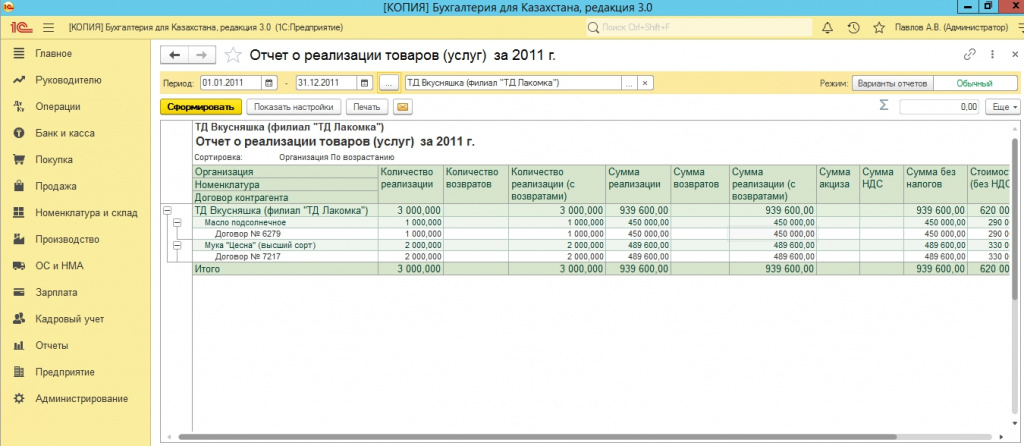Go forward with the right arrow

tap(202, 56)
